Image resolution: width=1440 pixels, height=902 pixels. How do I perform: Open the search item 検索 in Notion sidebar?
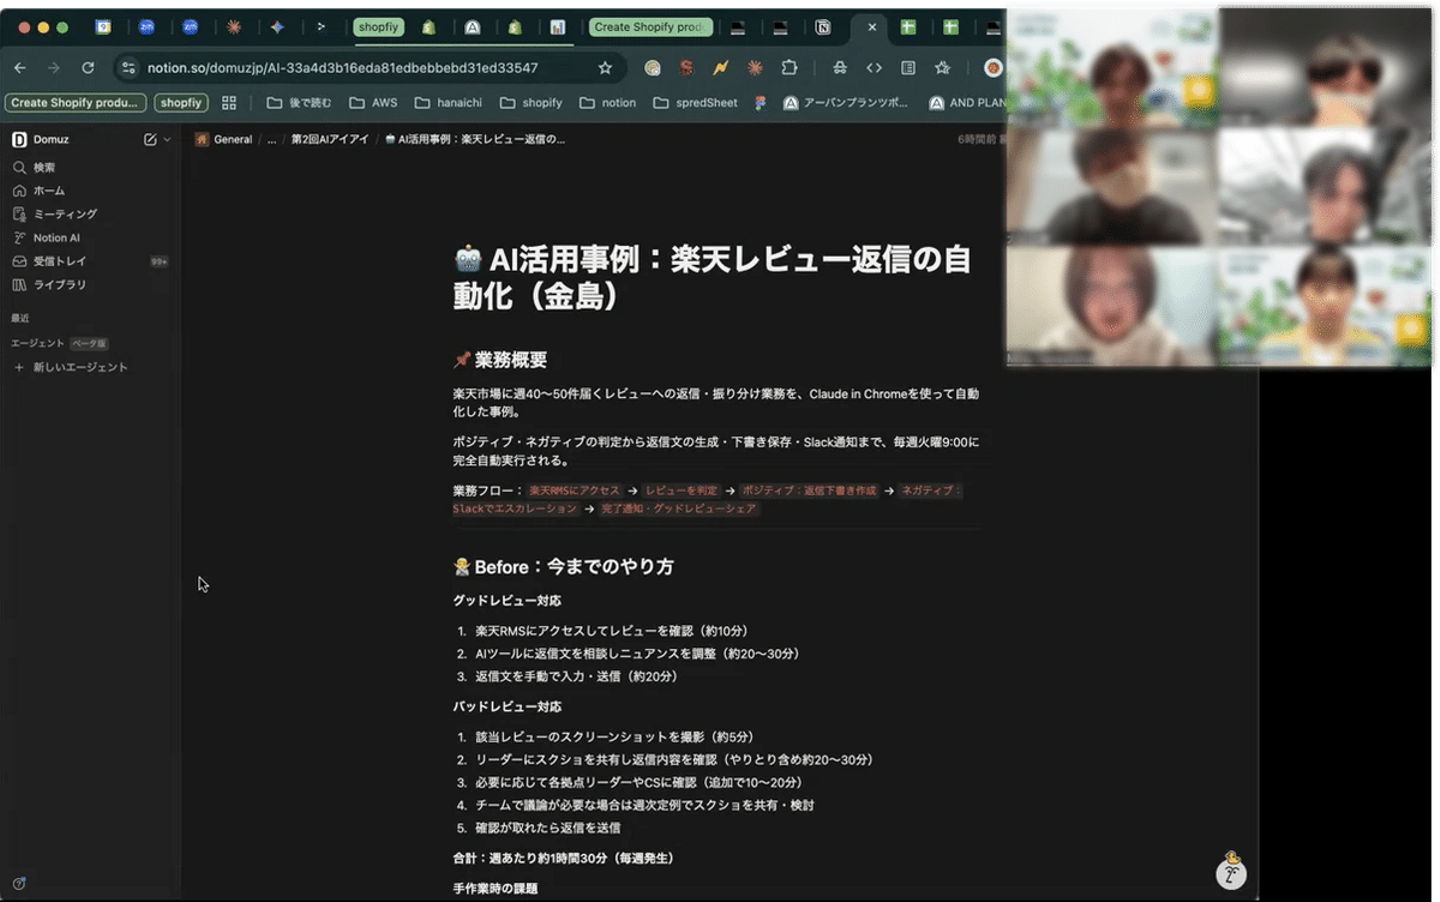pos(44,167)
